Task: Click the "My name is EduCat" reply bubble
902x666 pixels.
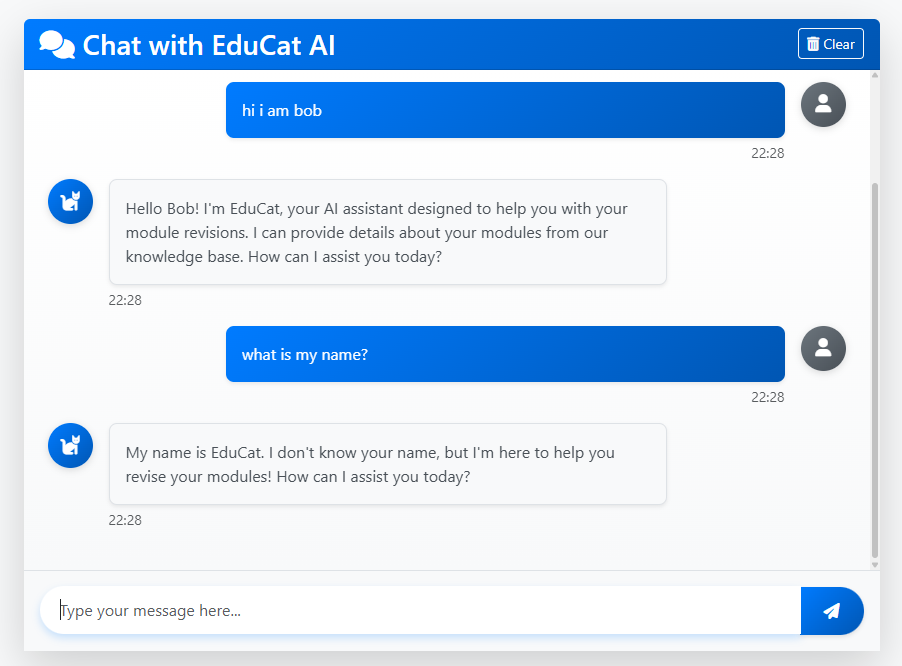Action: tap(387, 464)
